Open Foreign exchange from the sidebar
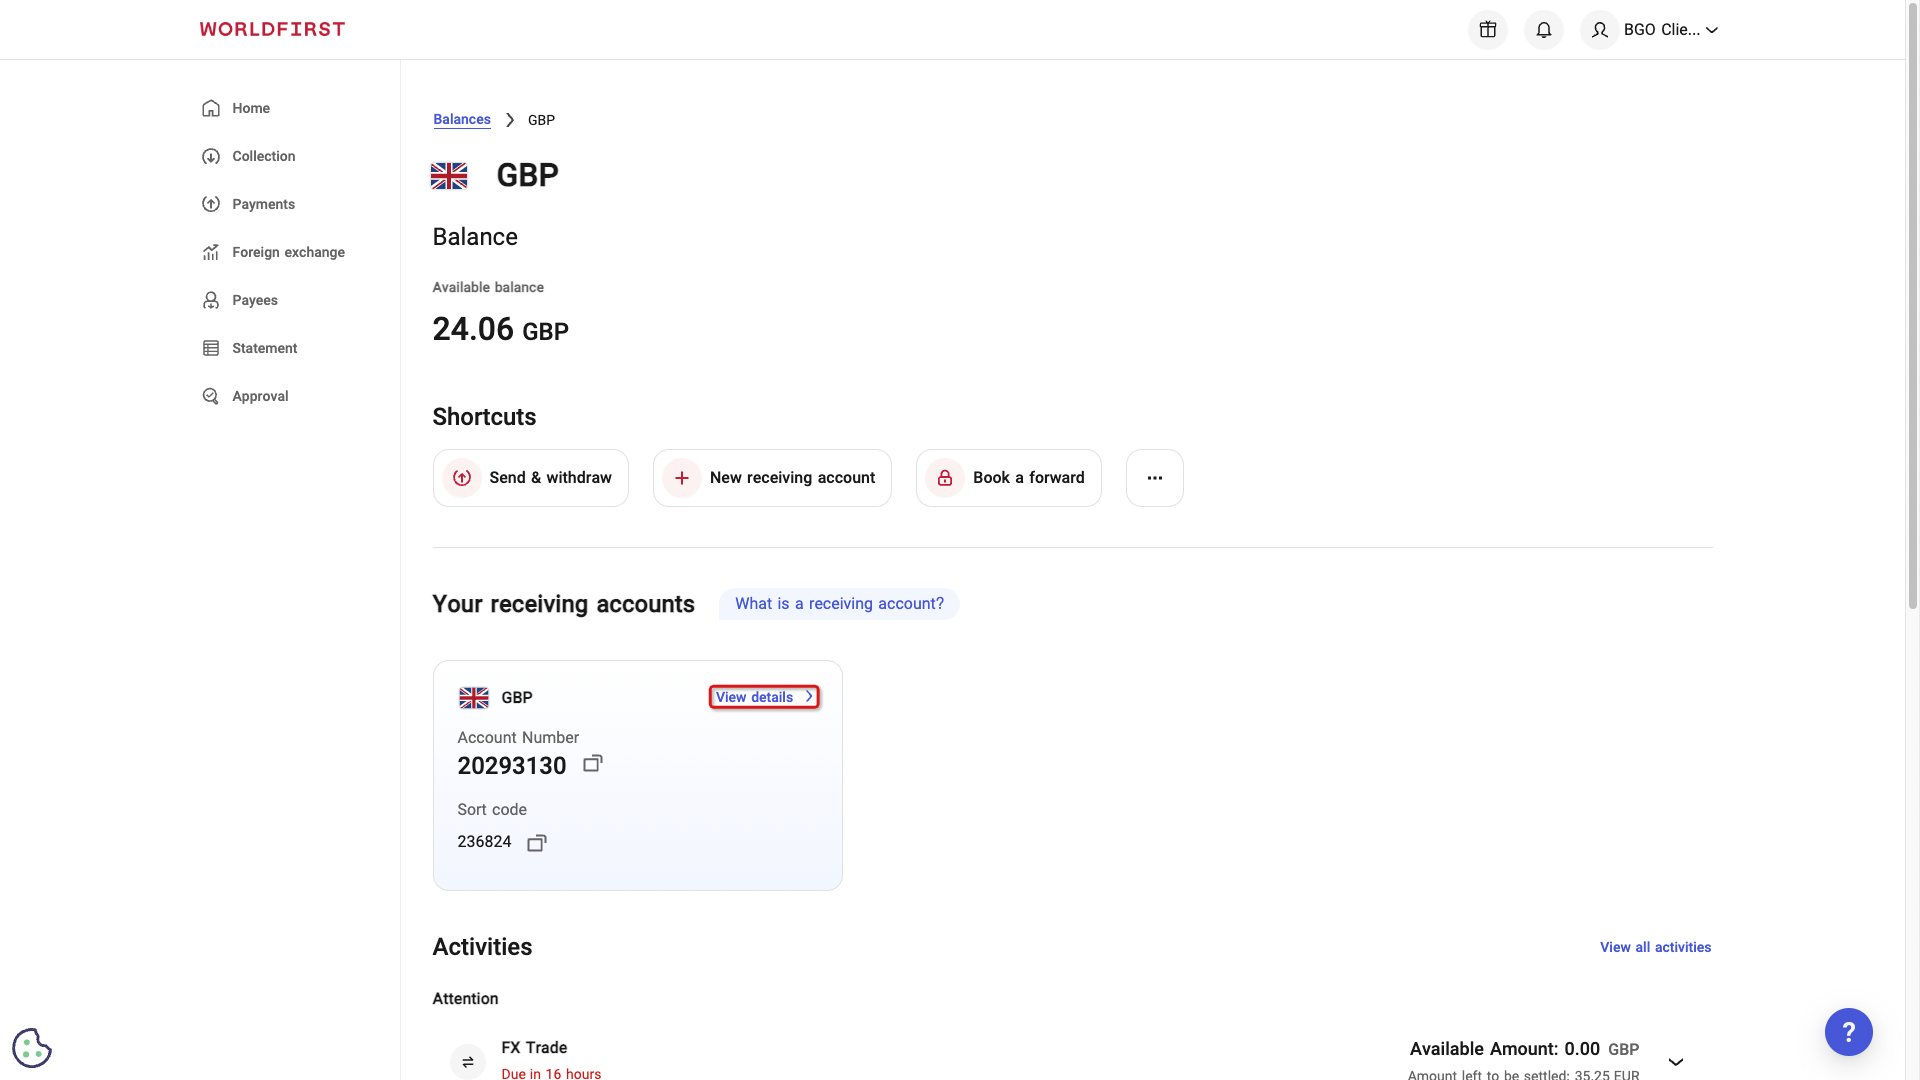Screen dimensions: 1920x1080 click(286, 252)
